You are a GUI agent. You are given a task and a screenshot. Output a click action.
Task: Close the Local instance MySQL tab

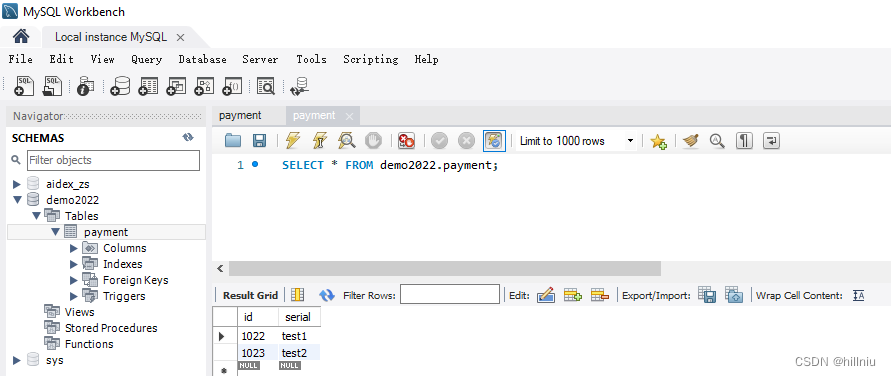(180, 37)
